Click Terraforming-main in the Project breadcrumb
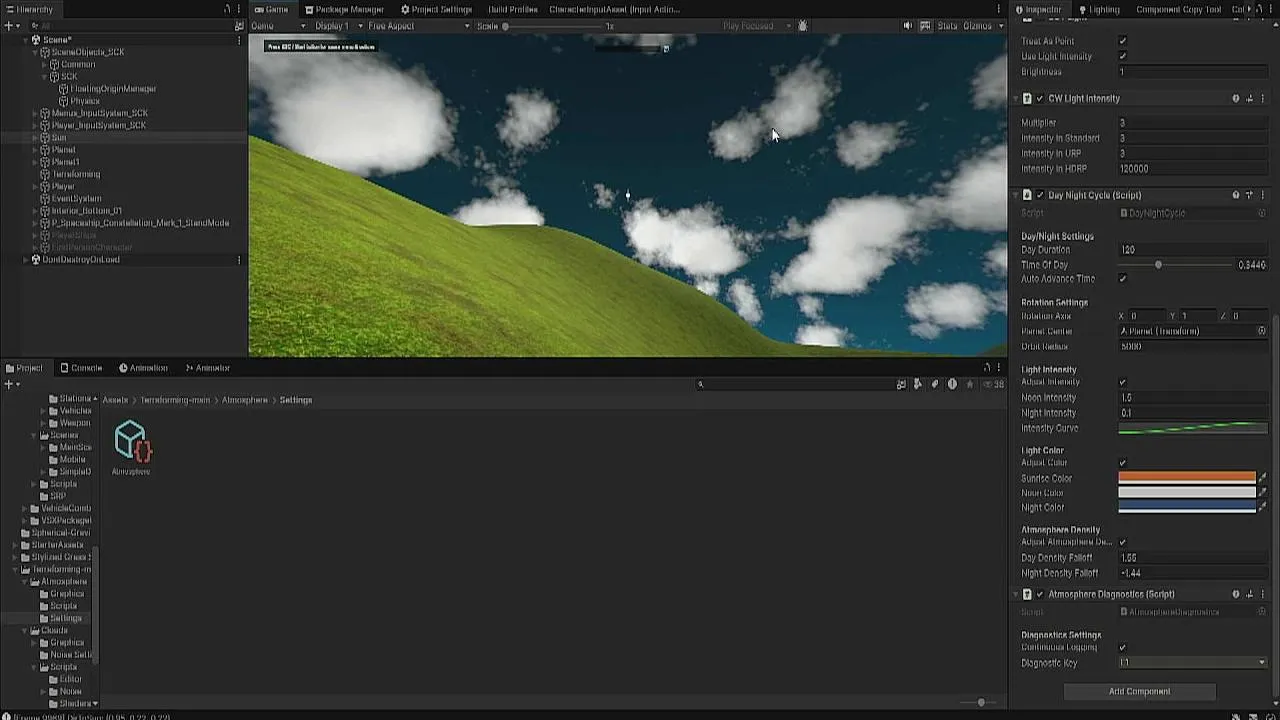Image resolution: width=1280 pixels, height=720 pixels. click(x=175, y=400)
